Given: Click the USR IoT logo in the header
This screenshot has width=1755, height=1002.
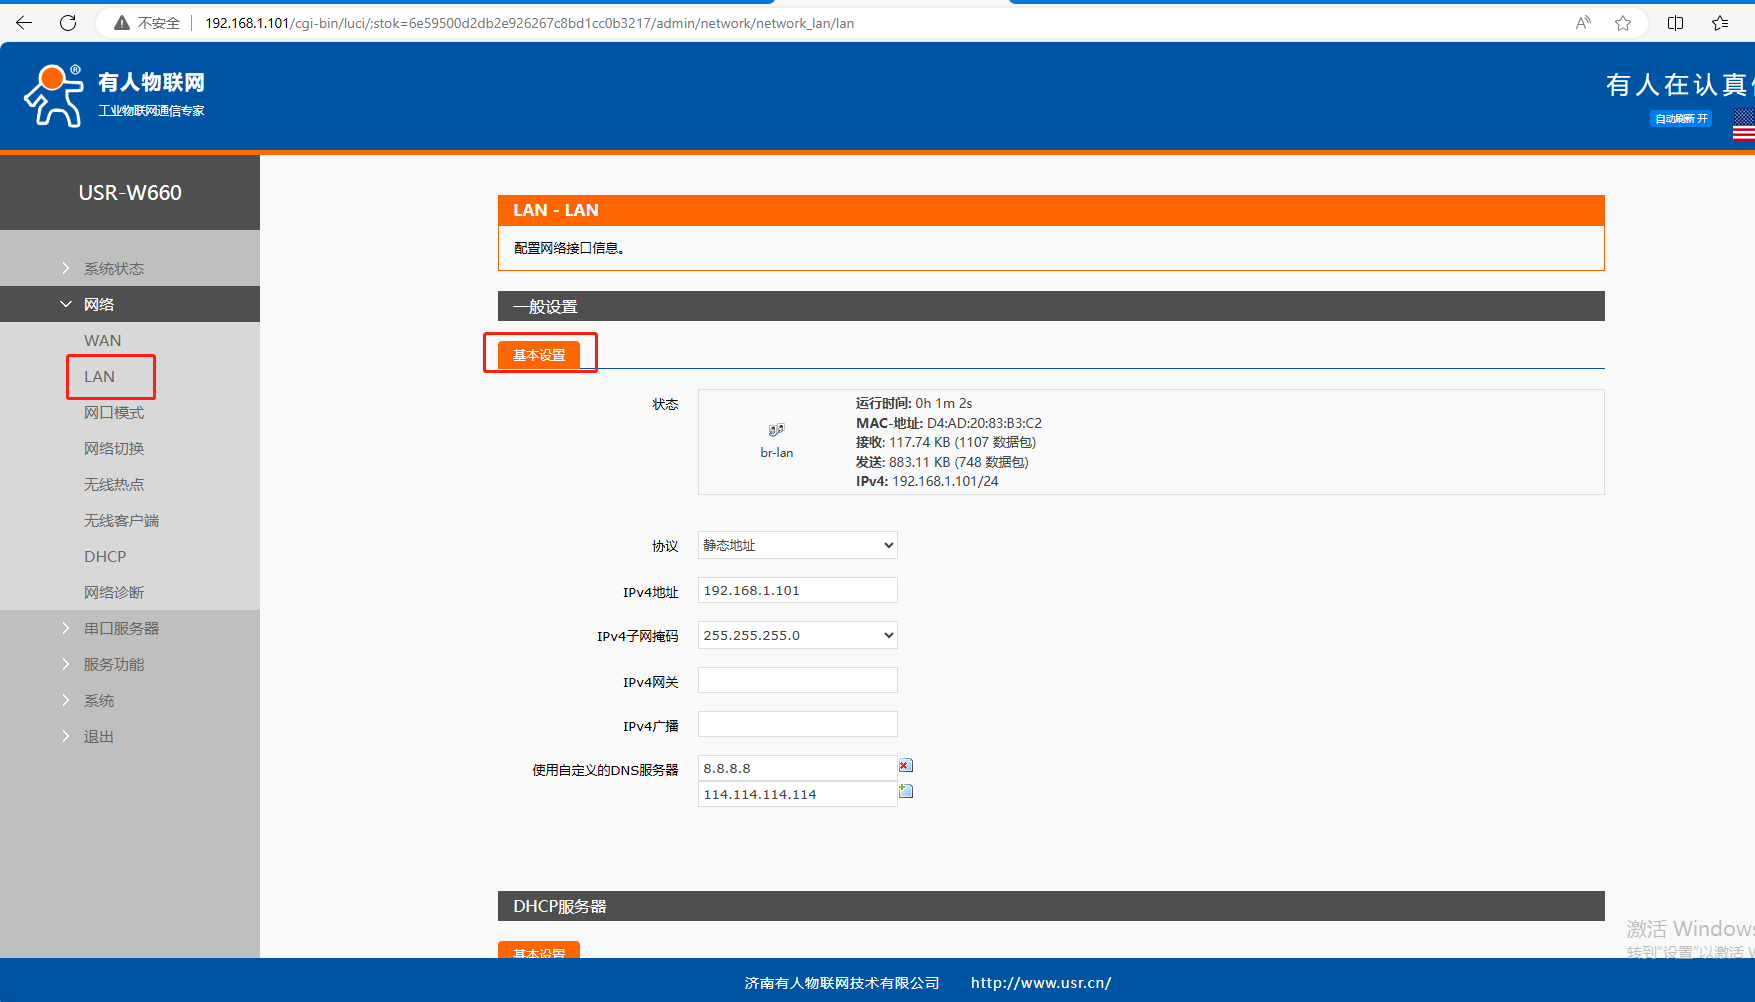Looking at the screenshot, I should point(115,95).
